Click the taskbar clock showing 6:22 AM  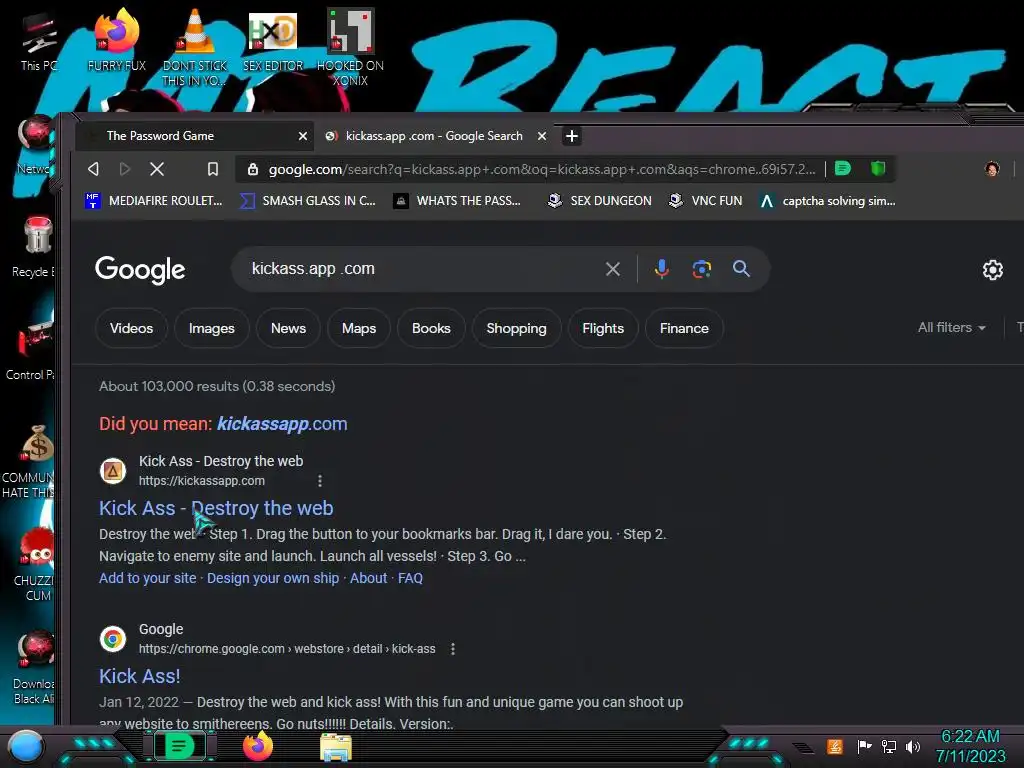click(970, 746)
